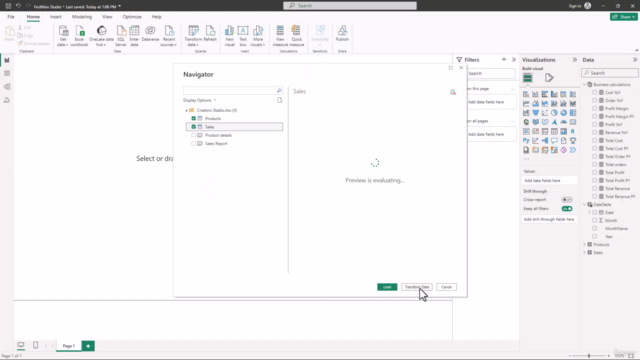Expand the Products table in Data pane
Screen dimensions: 640x360
(584, 244)
